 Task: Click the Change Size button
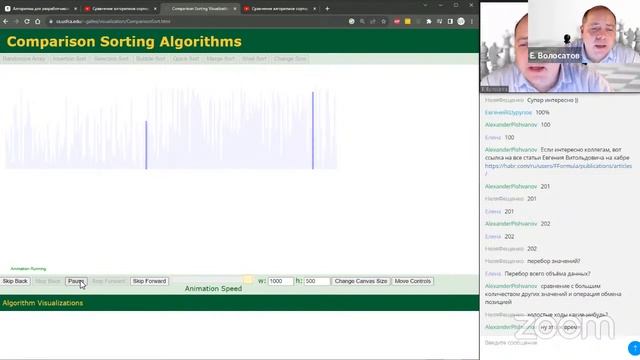coord(290,59)
